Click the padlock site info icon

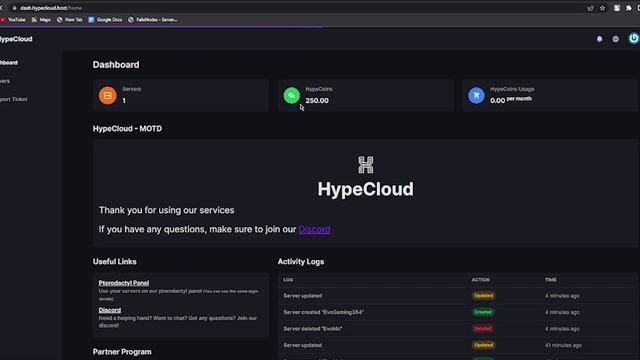(14, 8)
